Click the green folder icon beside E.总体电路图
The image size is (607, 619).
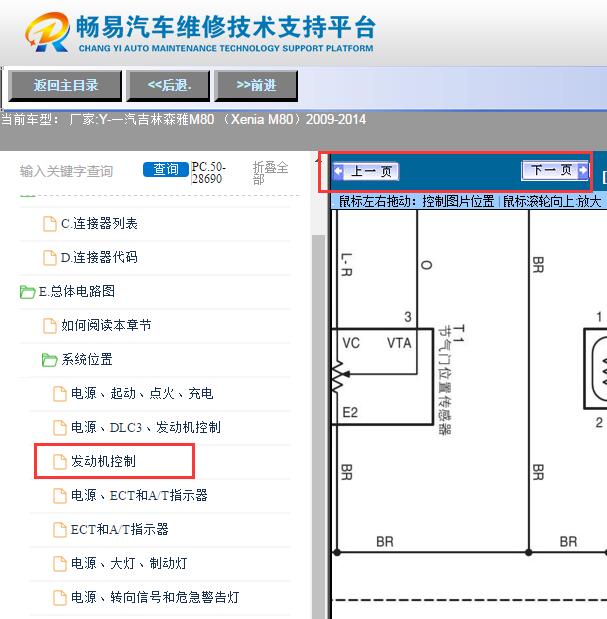coord(27,292)
